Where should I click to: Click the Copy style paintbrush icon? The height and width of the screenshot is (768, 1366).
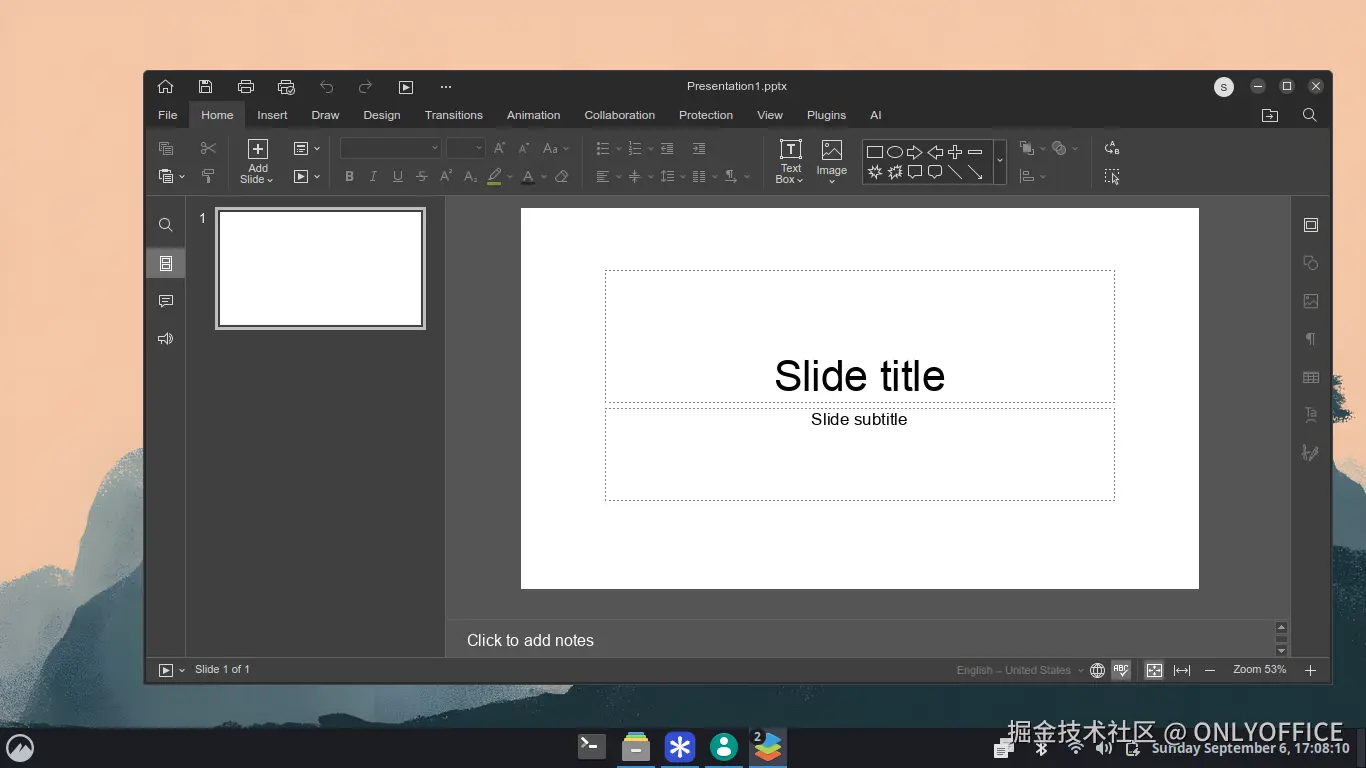(208, 176)
